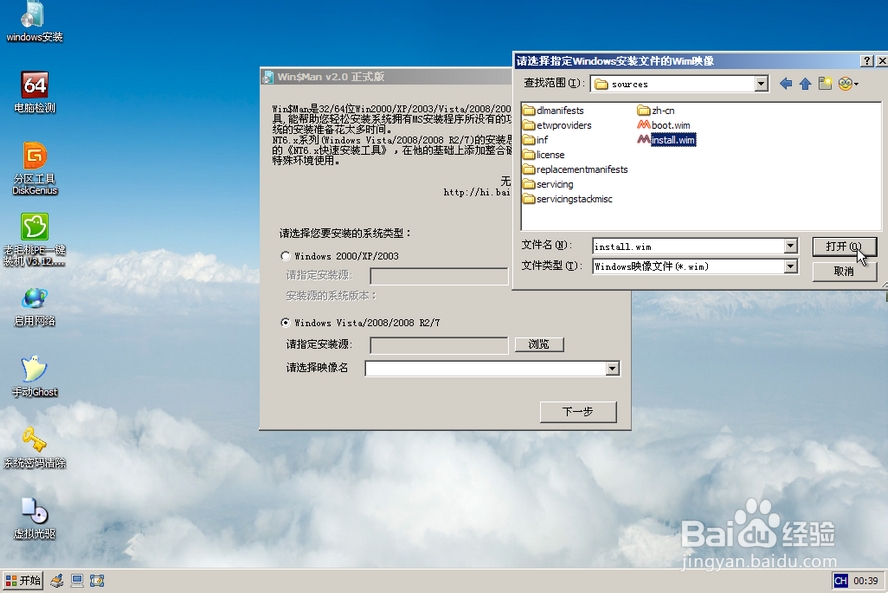This screenshot has width=888, height=593.
Task: Click the 下一步 button in Win$Man
Action: (x=578, y=412)
